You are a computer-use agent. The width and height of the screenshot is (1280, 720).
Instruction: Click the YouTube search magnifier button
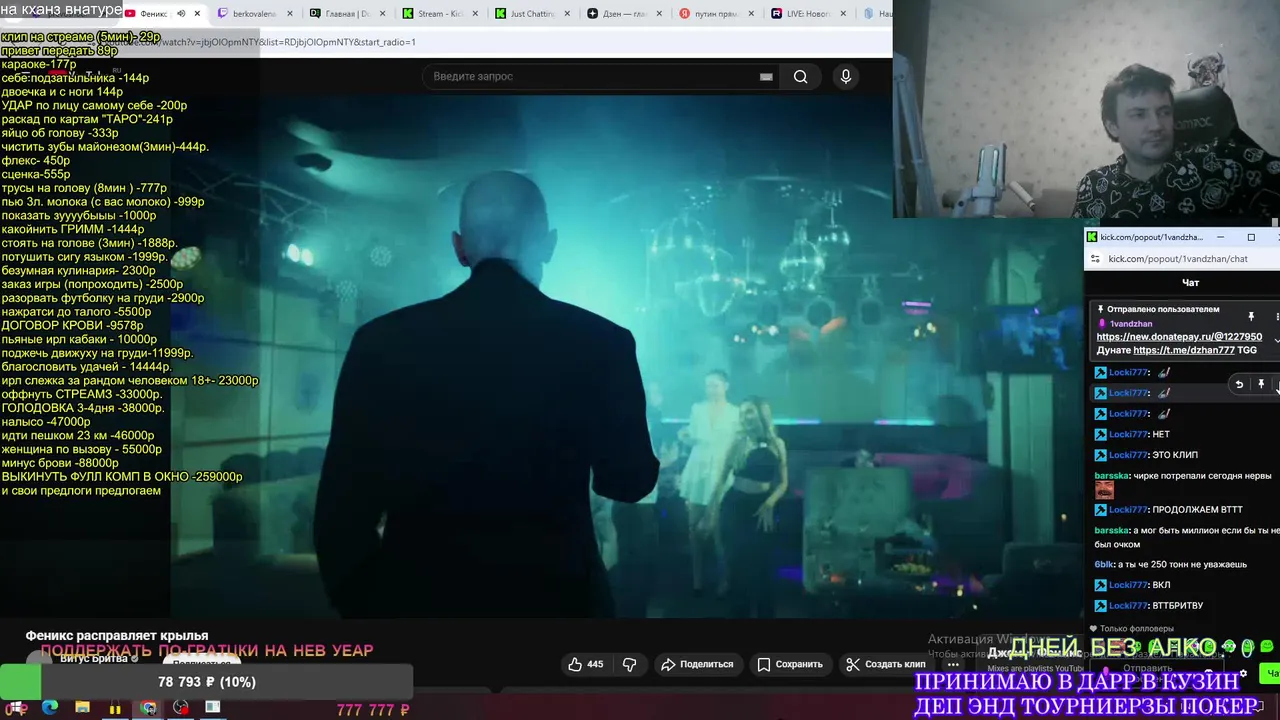800,77
